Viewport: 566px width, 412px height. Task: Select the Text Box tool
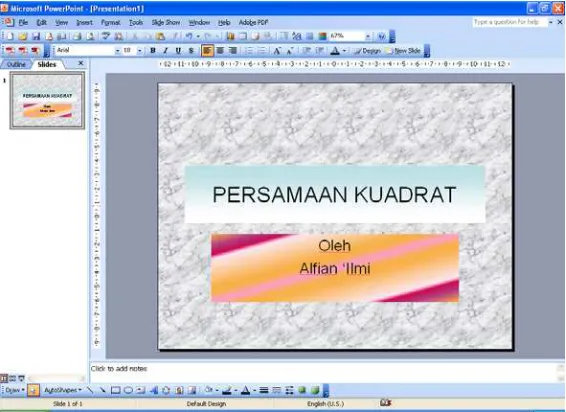(x=141, y=390)
